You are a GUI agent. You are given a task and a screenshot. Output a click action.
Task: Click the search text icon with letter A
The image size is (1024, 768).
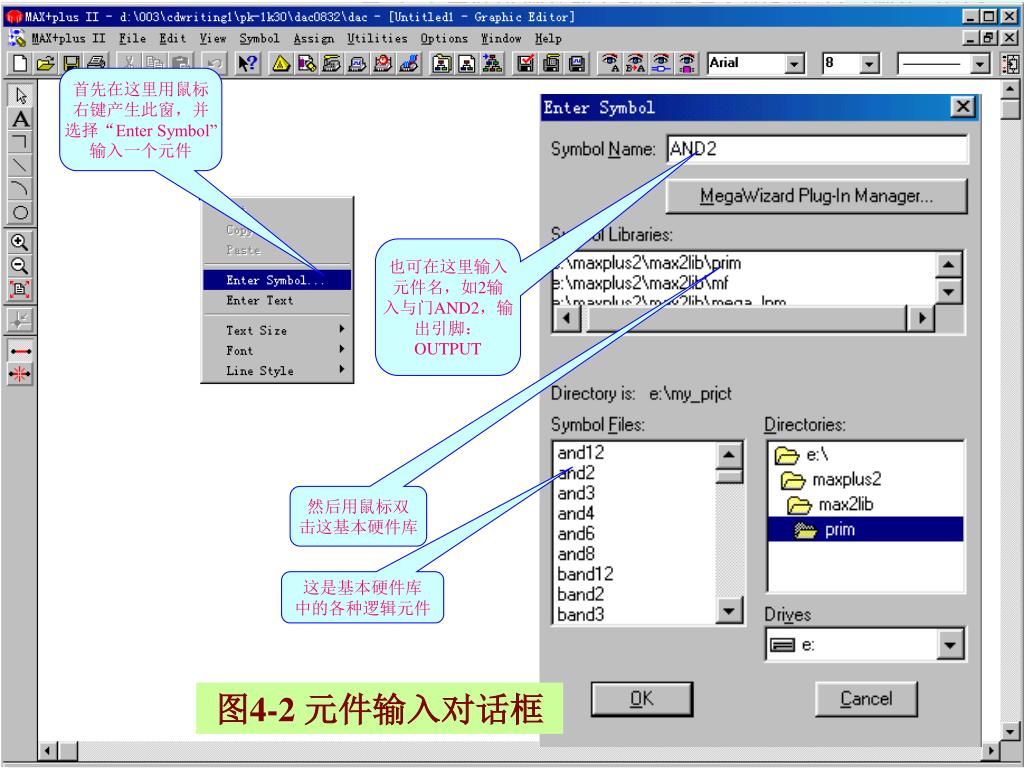coord(610,63)
